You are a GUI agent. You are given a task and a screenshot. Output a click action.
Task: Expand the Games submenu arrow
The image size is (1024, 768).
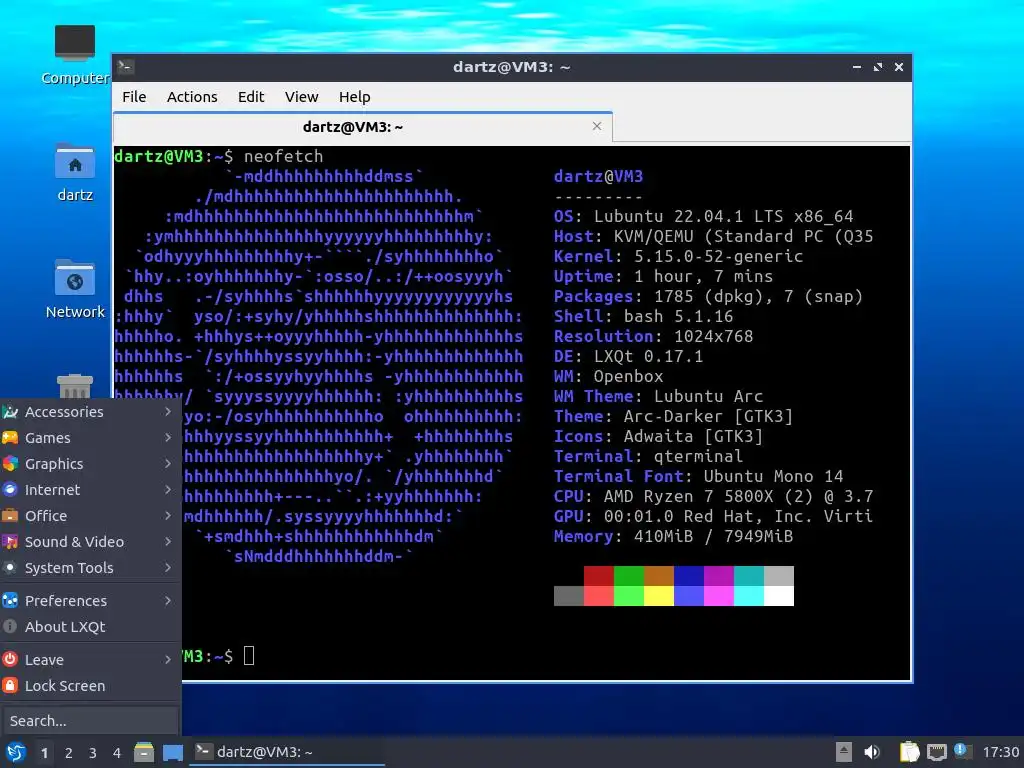pyautogui.click(x=168, y=438)
